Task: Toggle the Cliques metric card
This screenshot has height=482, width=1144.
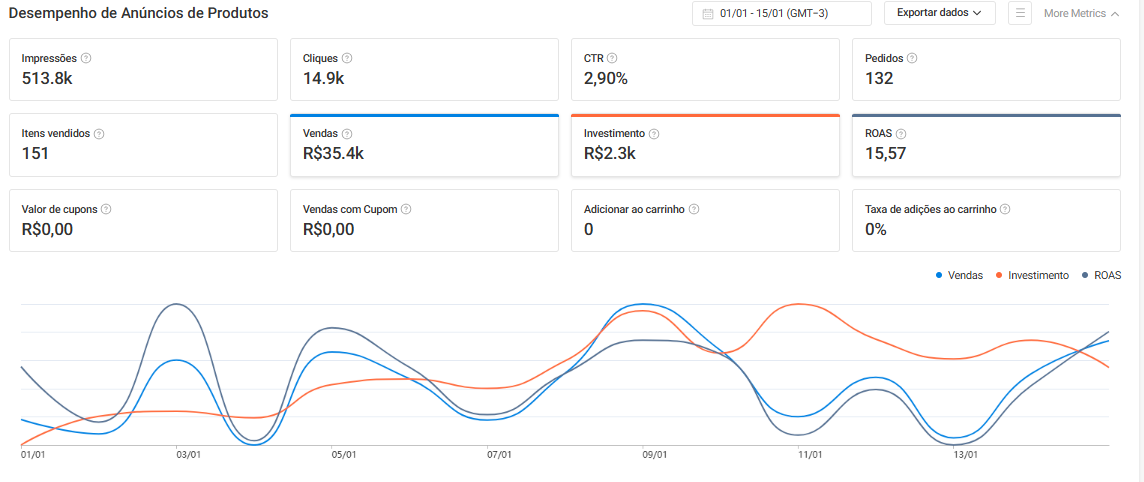Action: pos(425,69)
